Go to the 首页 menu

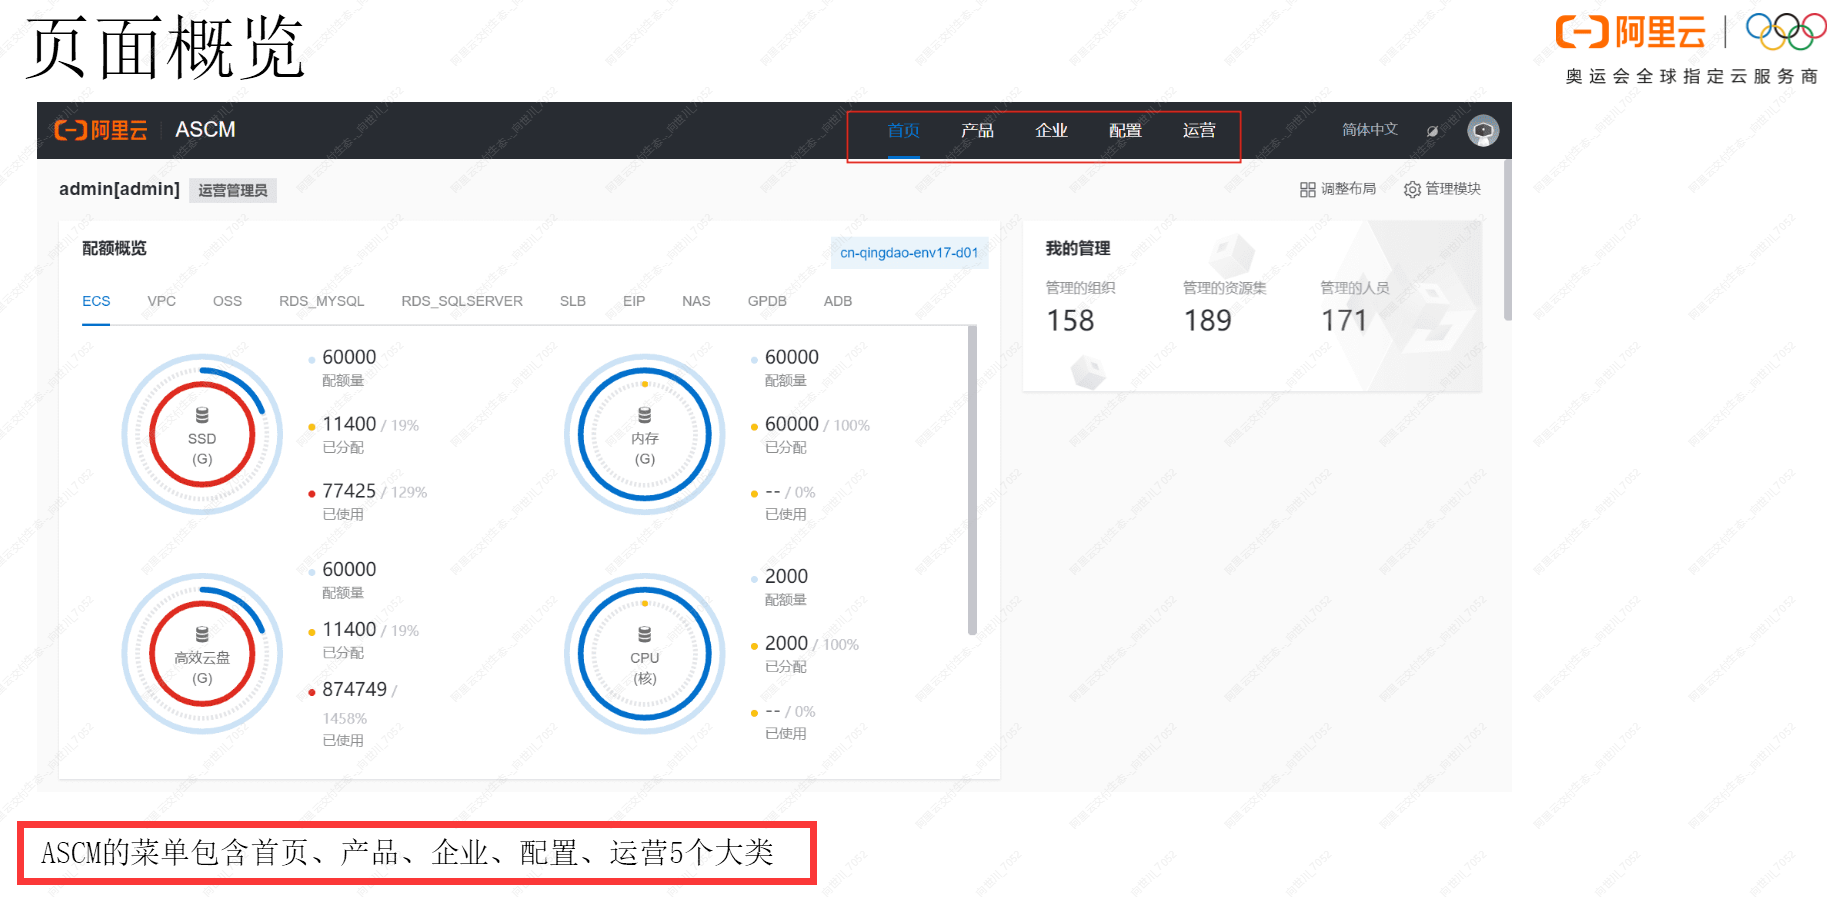903,130
